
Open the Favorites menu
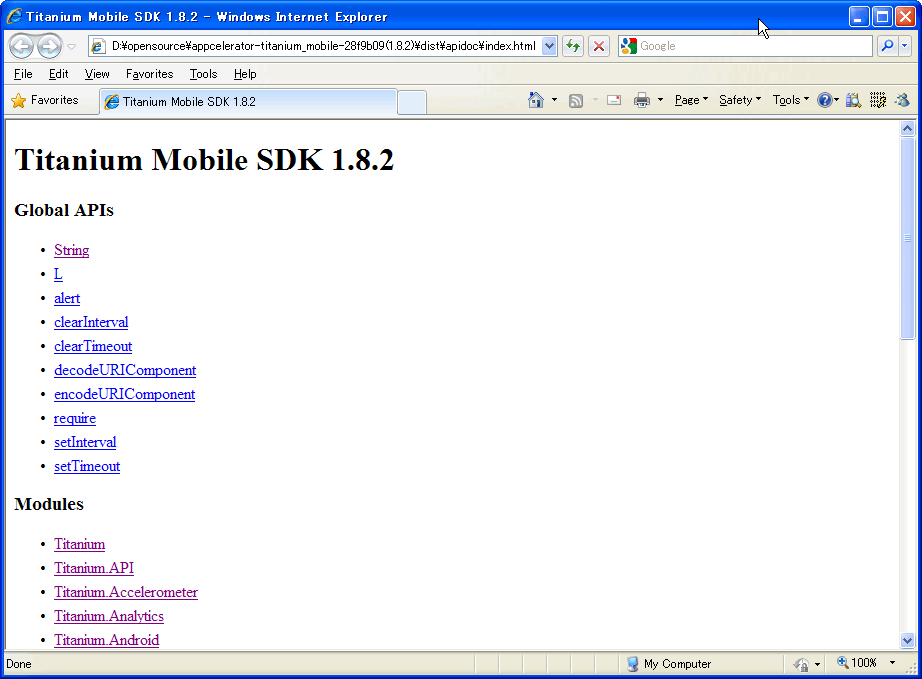[149, 74]
